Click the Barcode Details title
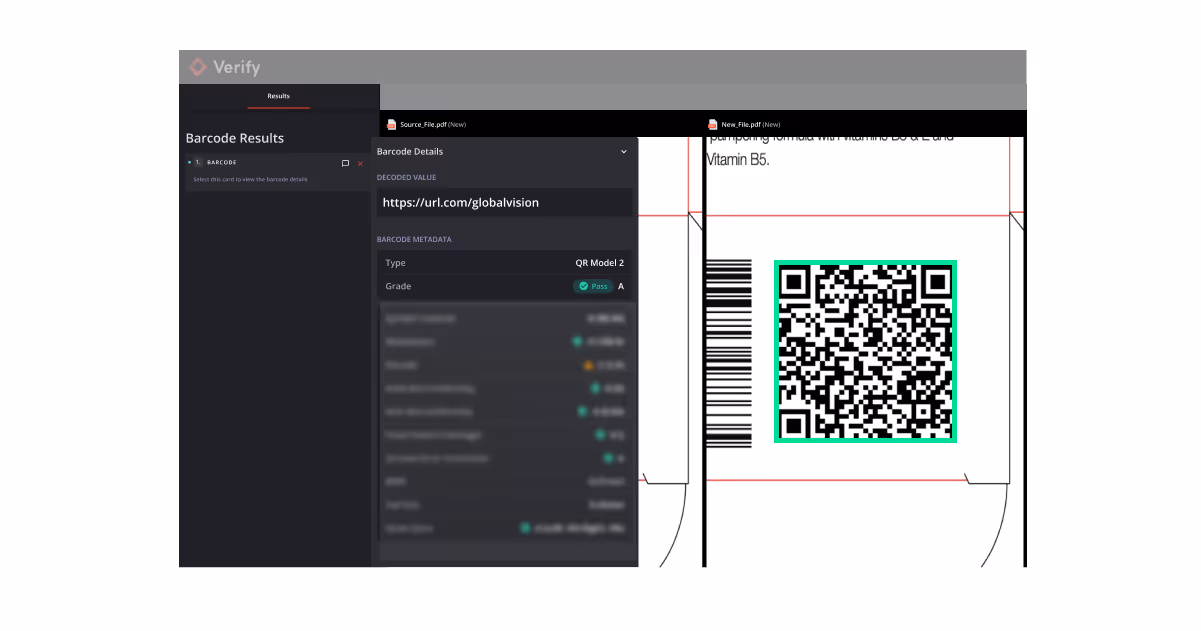 coord(410,152)
